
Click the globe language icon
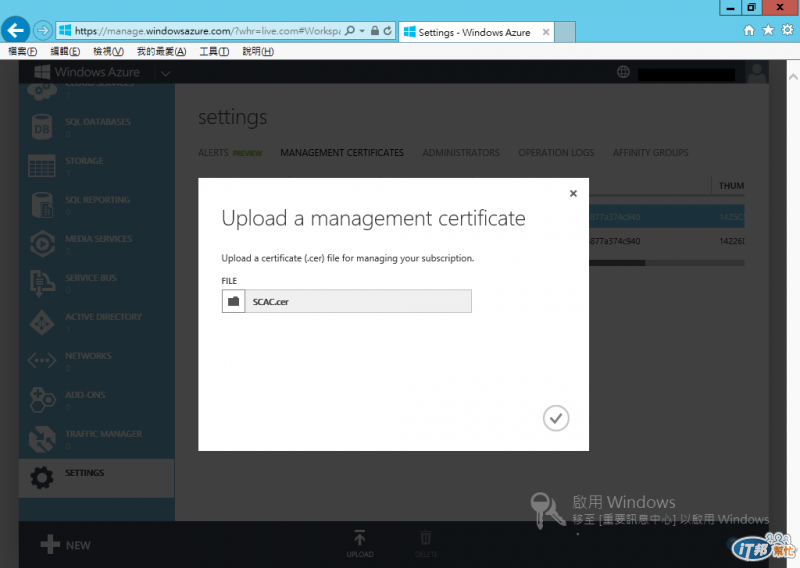click(623, 72)
